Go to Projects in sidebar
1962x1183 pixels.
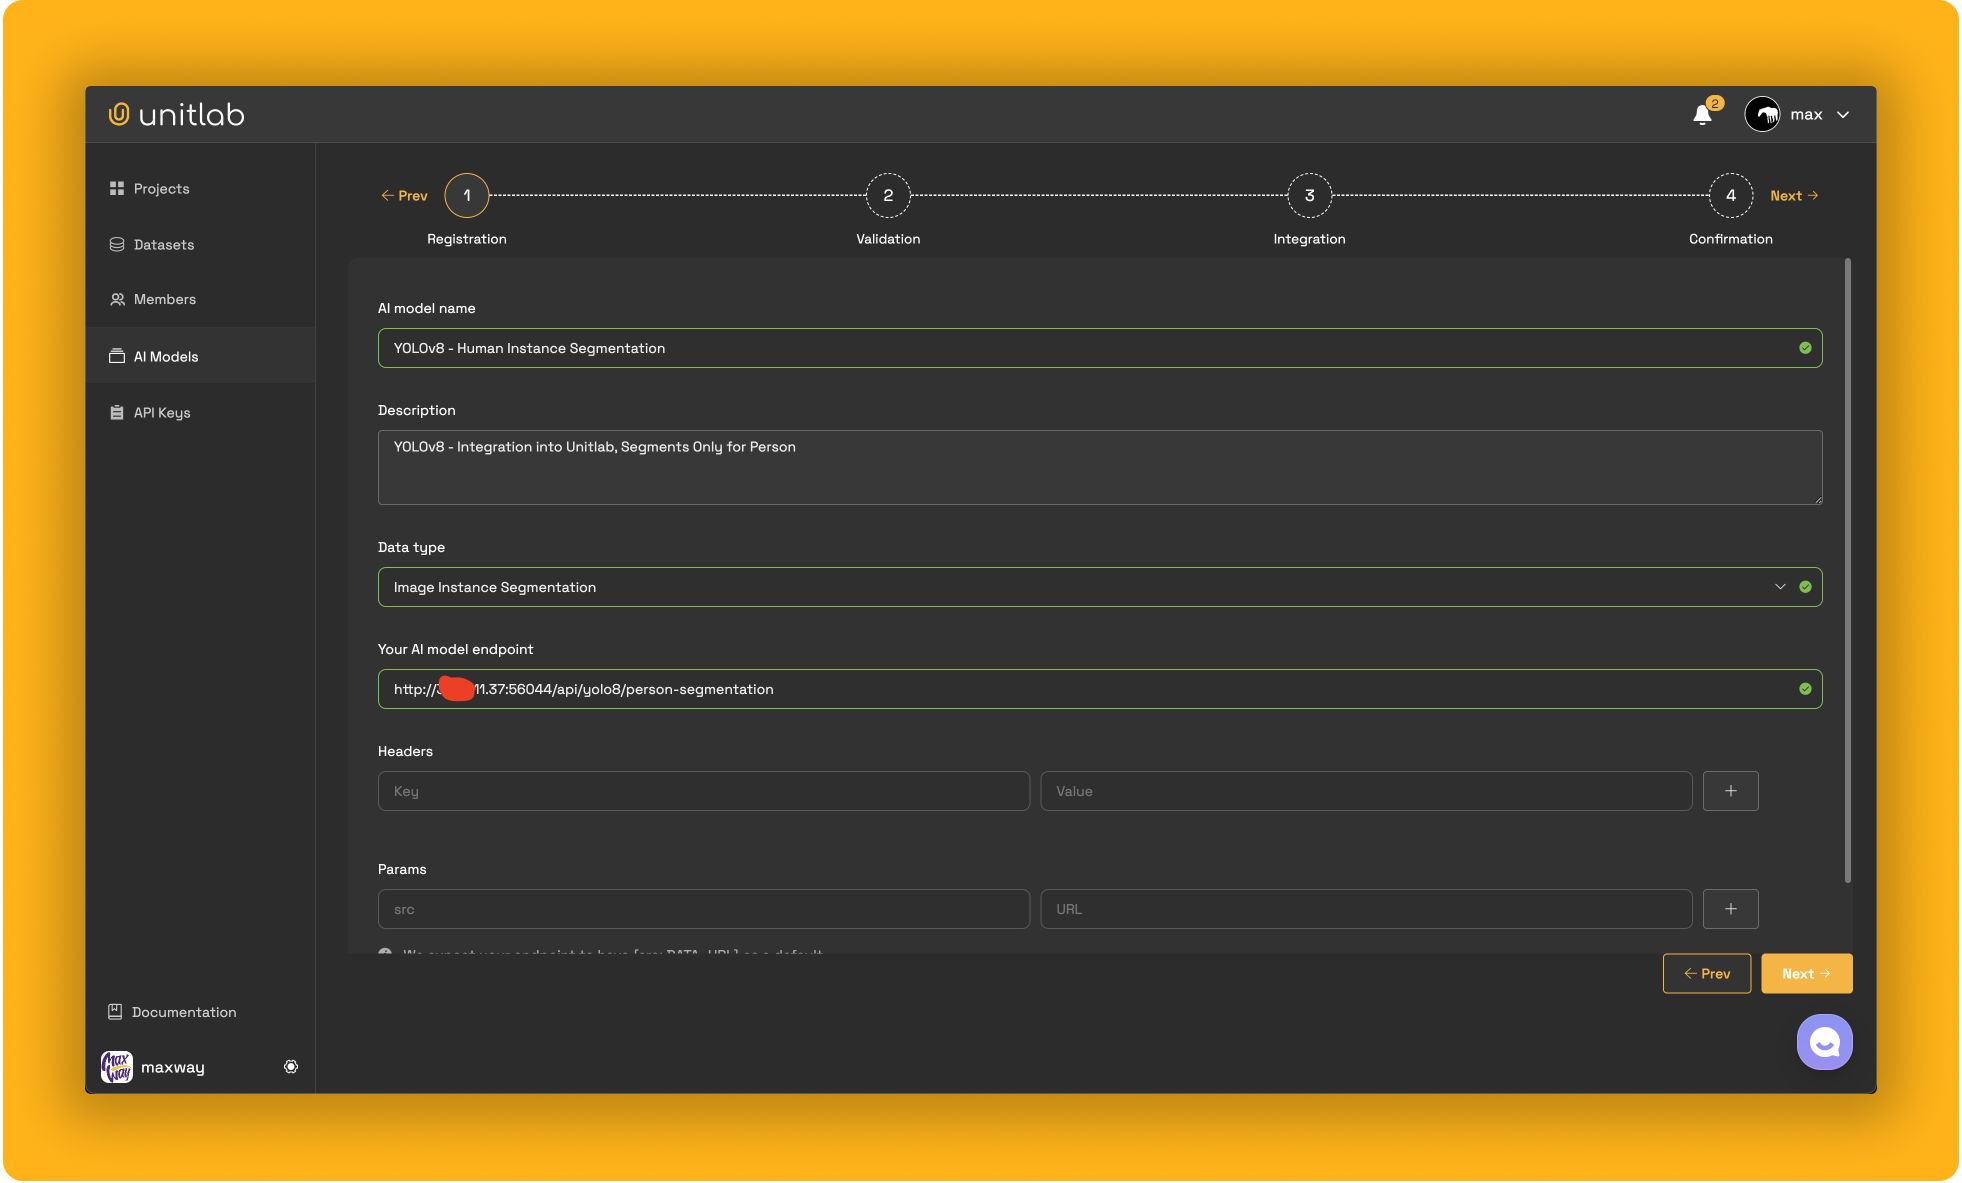coord(161,189)
